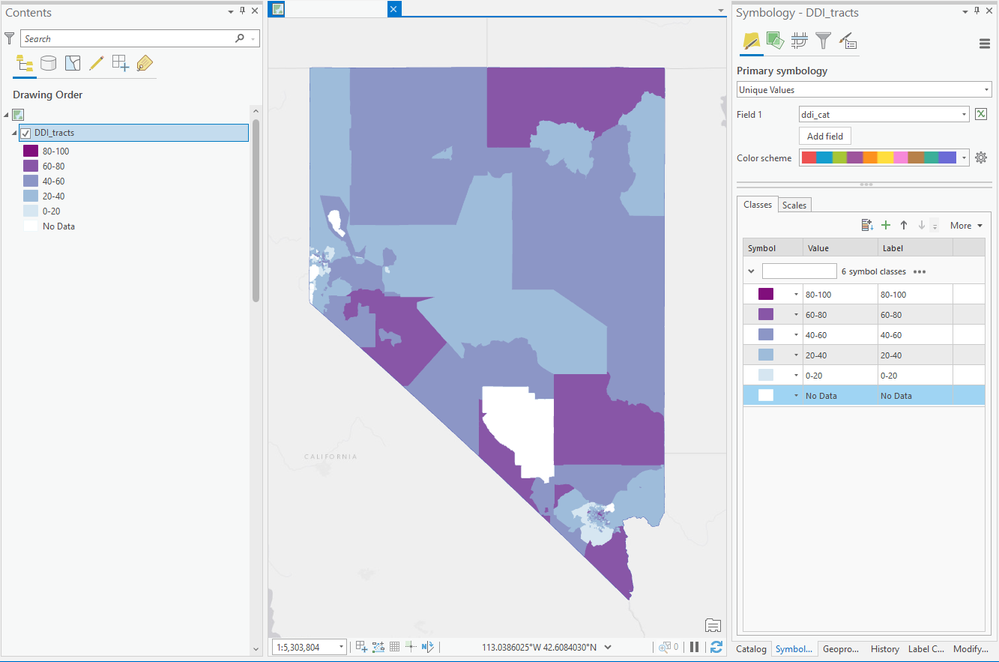Click Add all values icon in Classes
This screenshot has width=999, height=662.
point(867,225)
